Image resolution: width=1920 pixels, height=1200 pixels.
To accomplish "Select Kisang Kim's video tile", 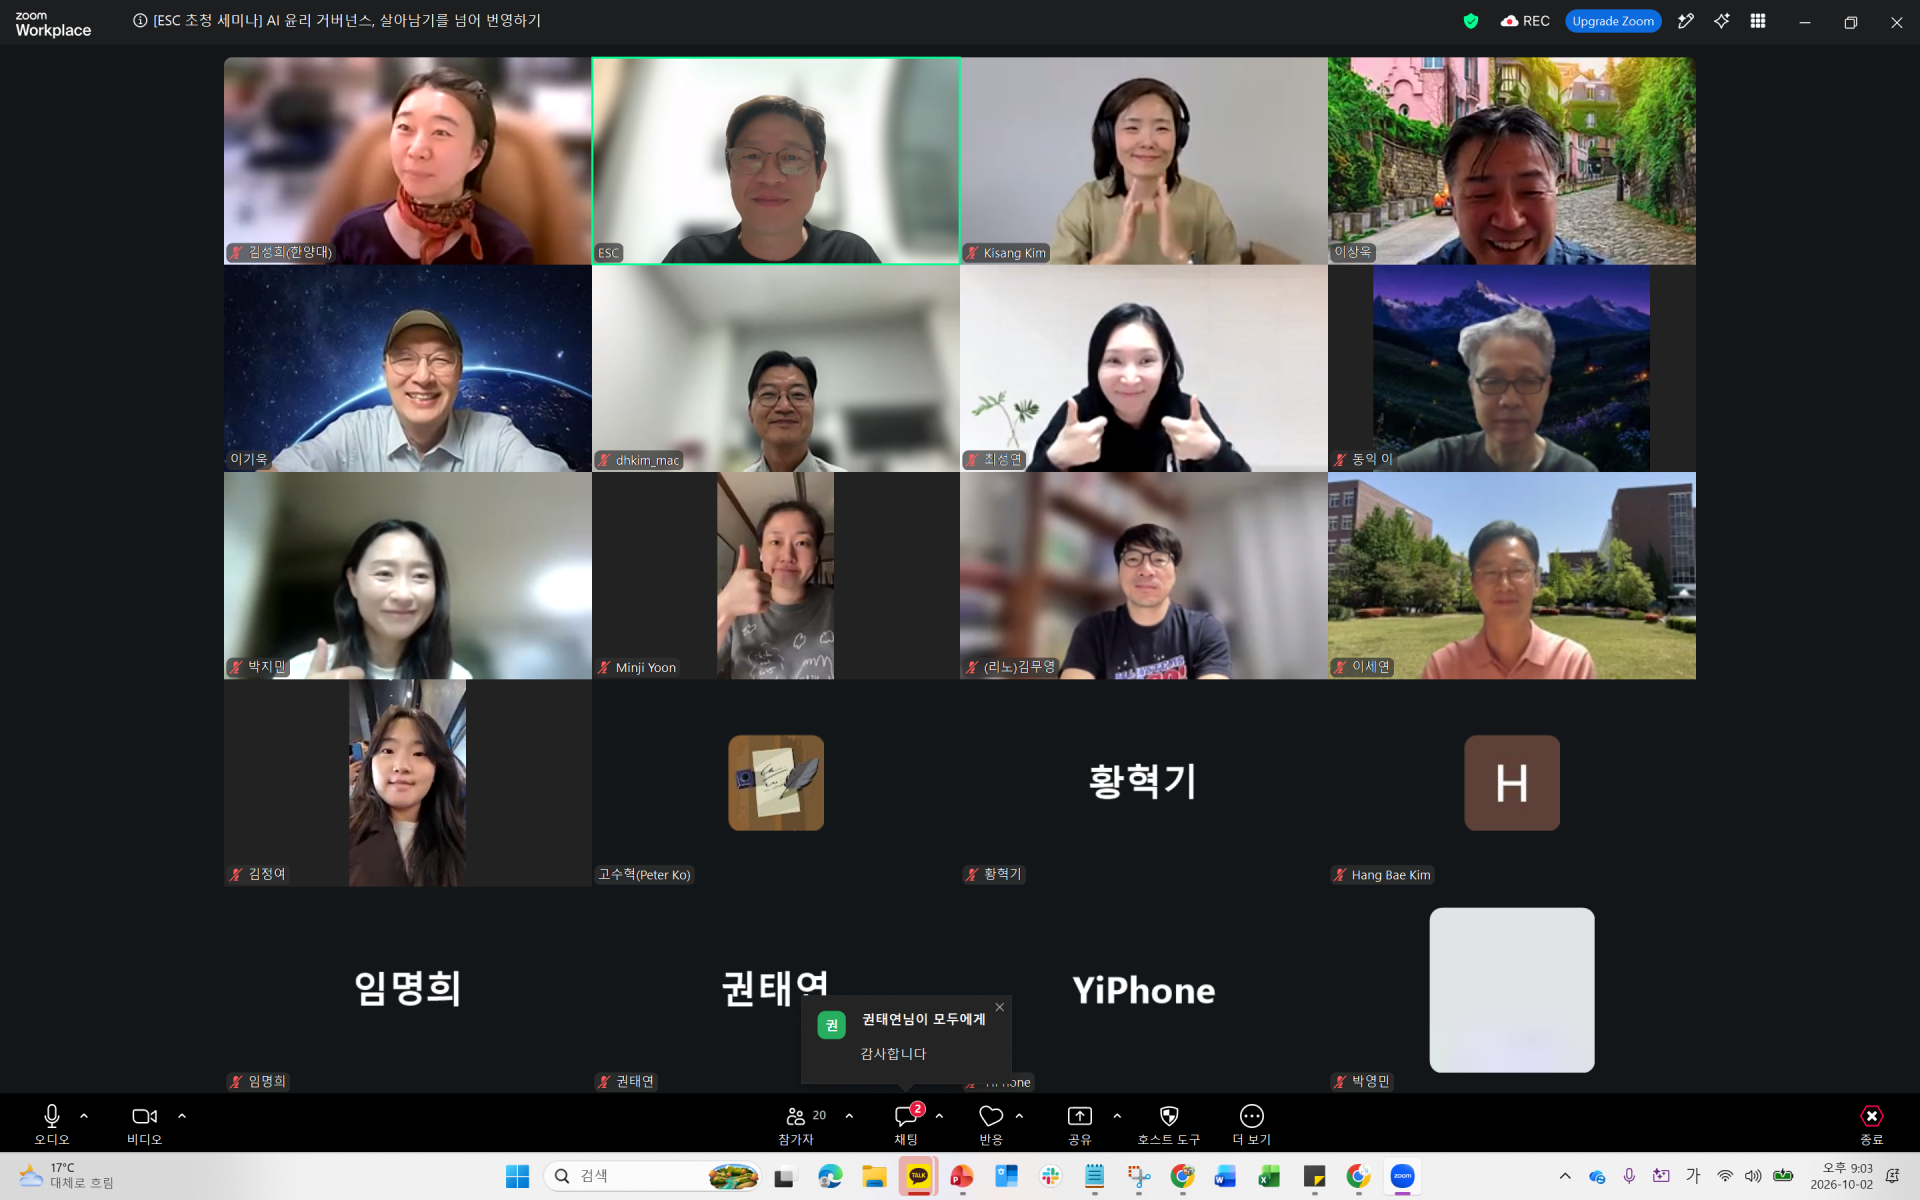I will click(1144, 161).
